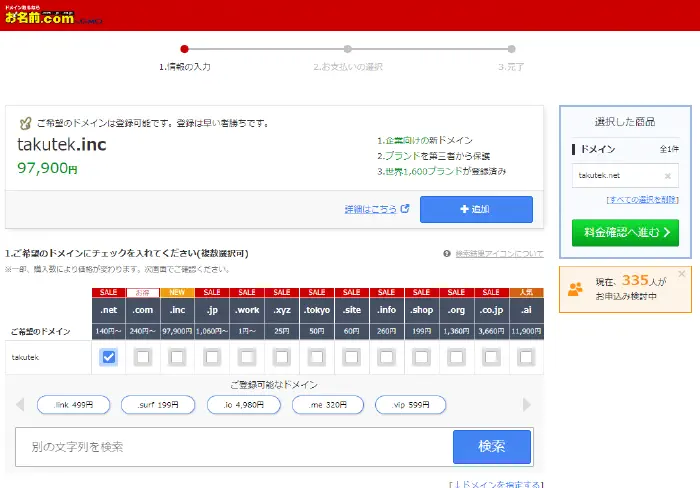
Task: Click step 2 お支払いの選択 progress dot
Action: [348, 49]
